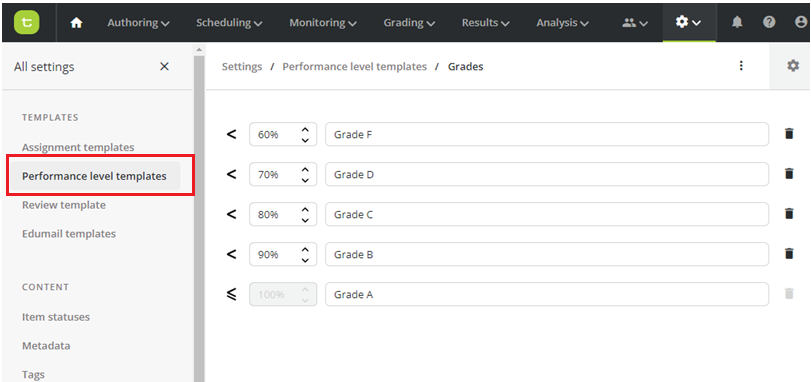The image size is (811, 382).
Task: Click the Grade A name field
Action: pyautogui.click(x=547, y=294)
